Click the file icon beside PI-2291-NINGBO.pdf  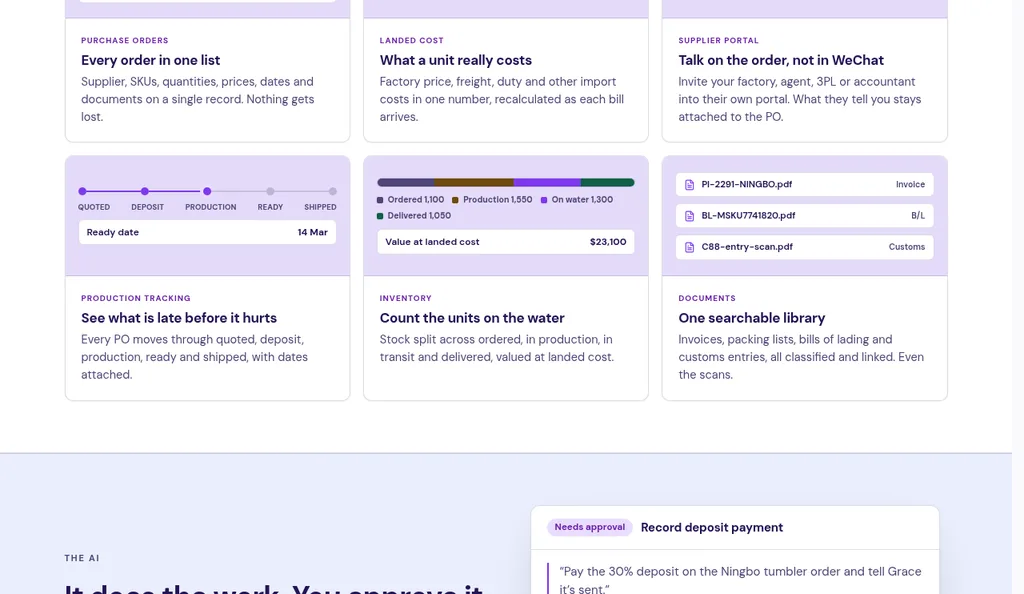(x=689, y=185)
